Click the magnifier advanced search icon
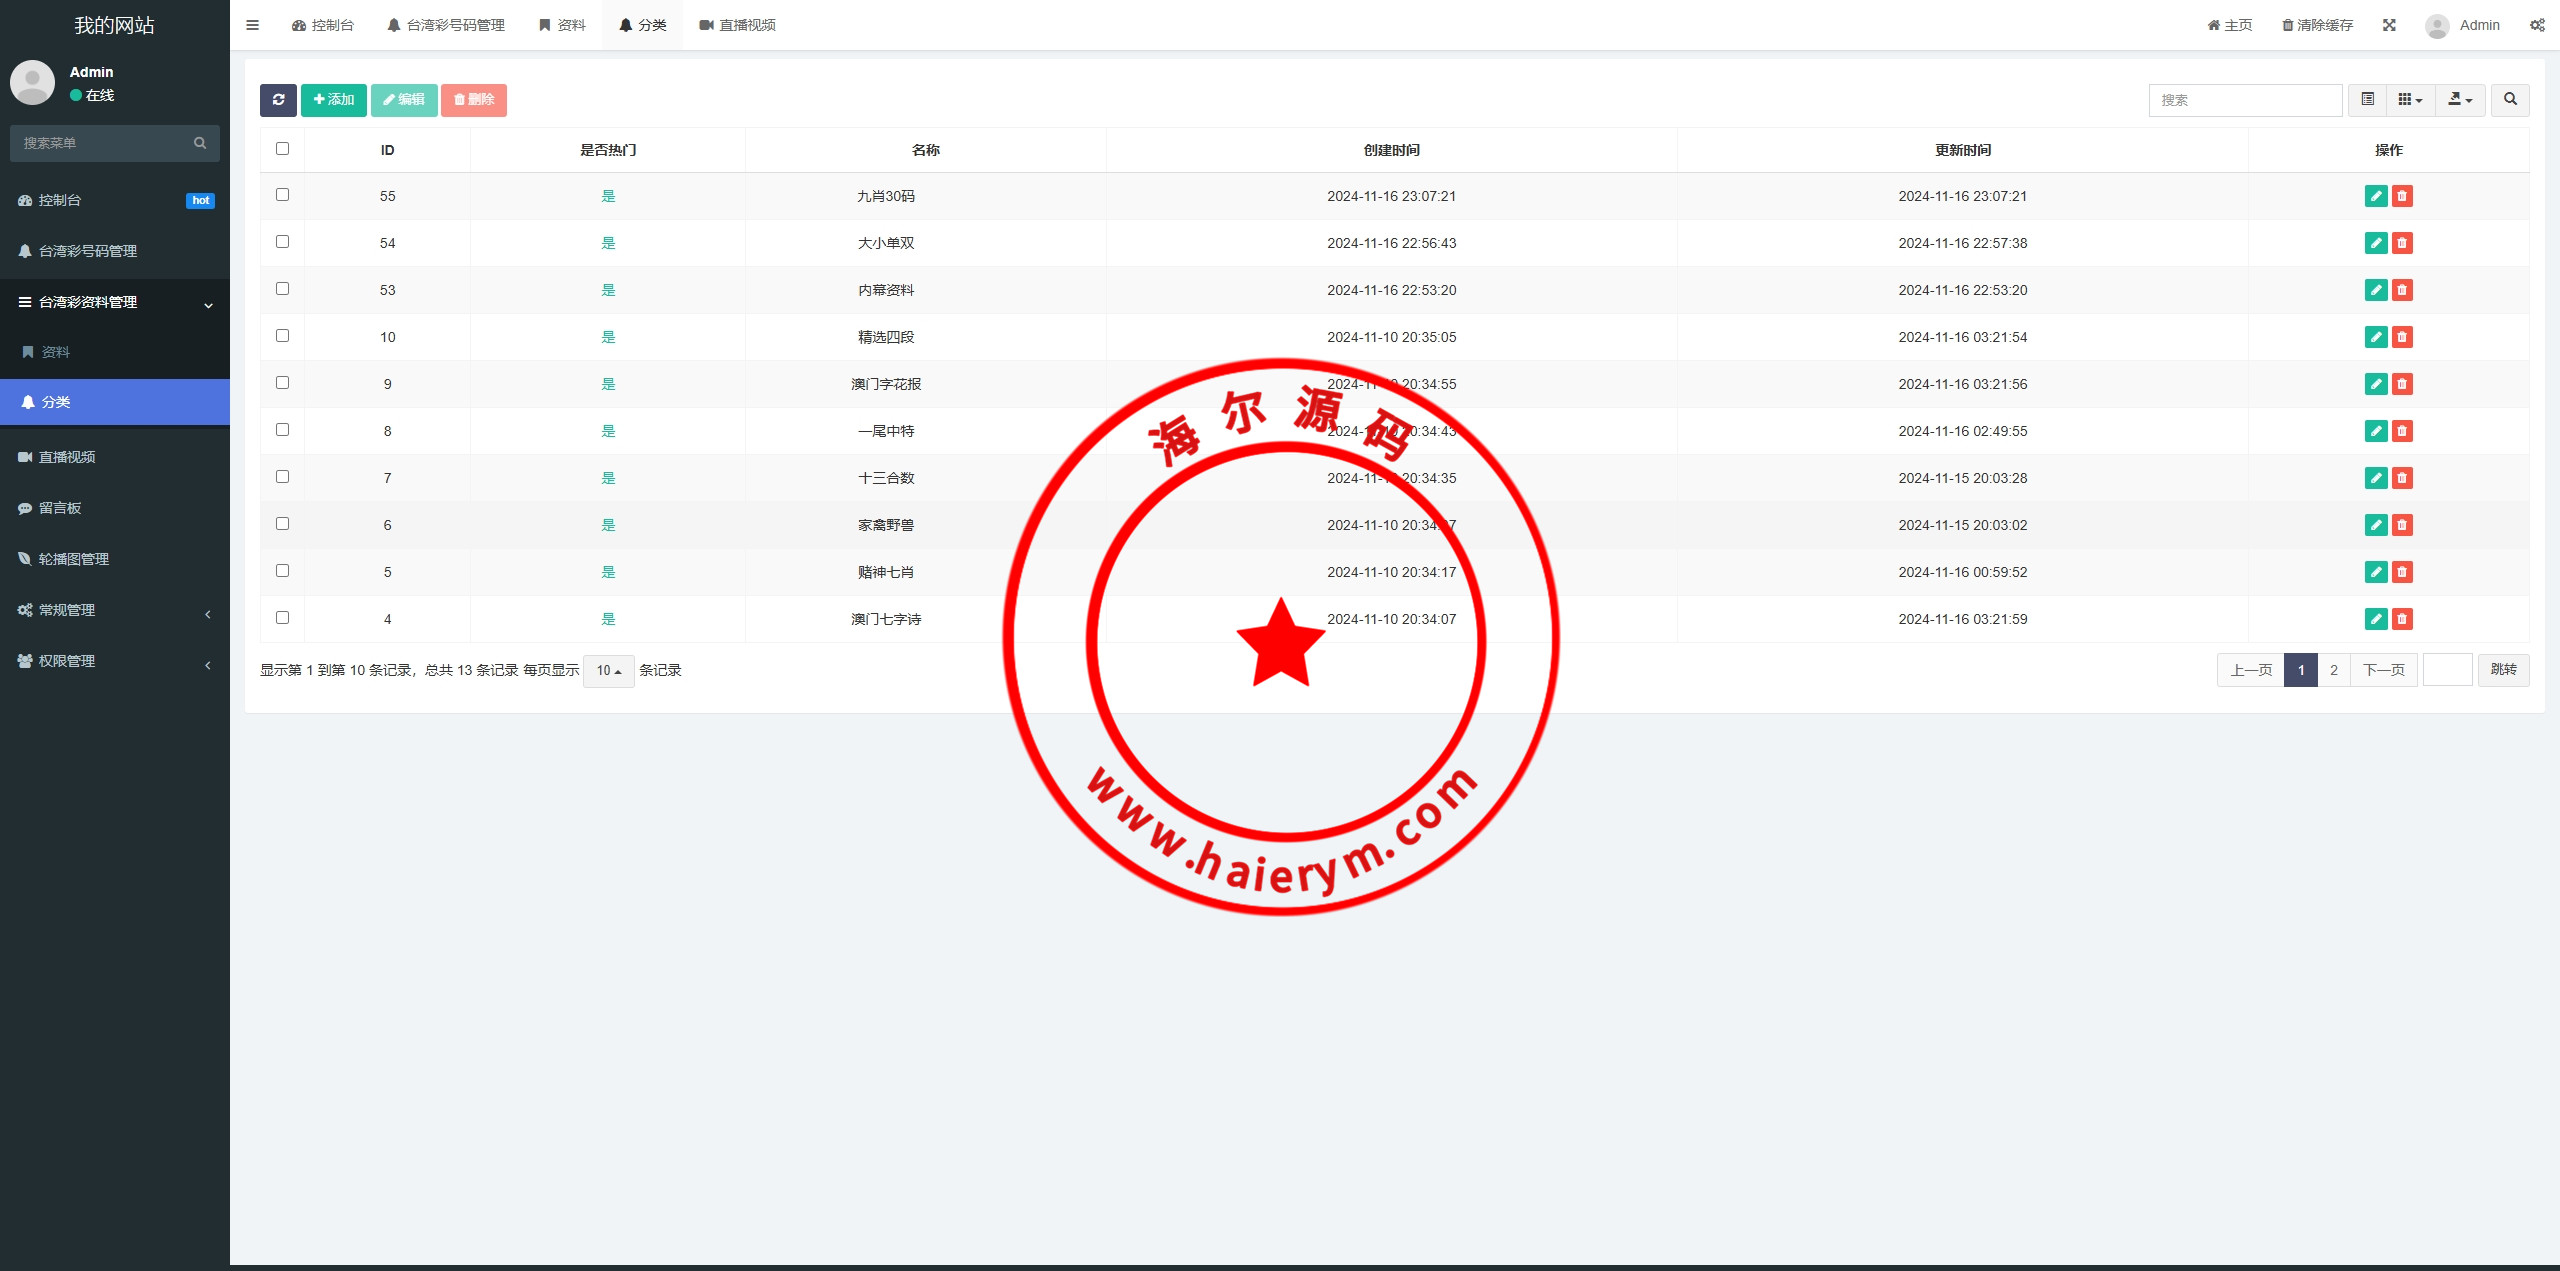The image size is (2560, 1271). click(2510, 100)
